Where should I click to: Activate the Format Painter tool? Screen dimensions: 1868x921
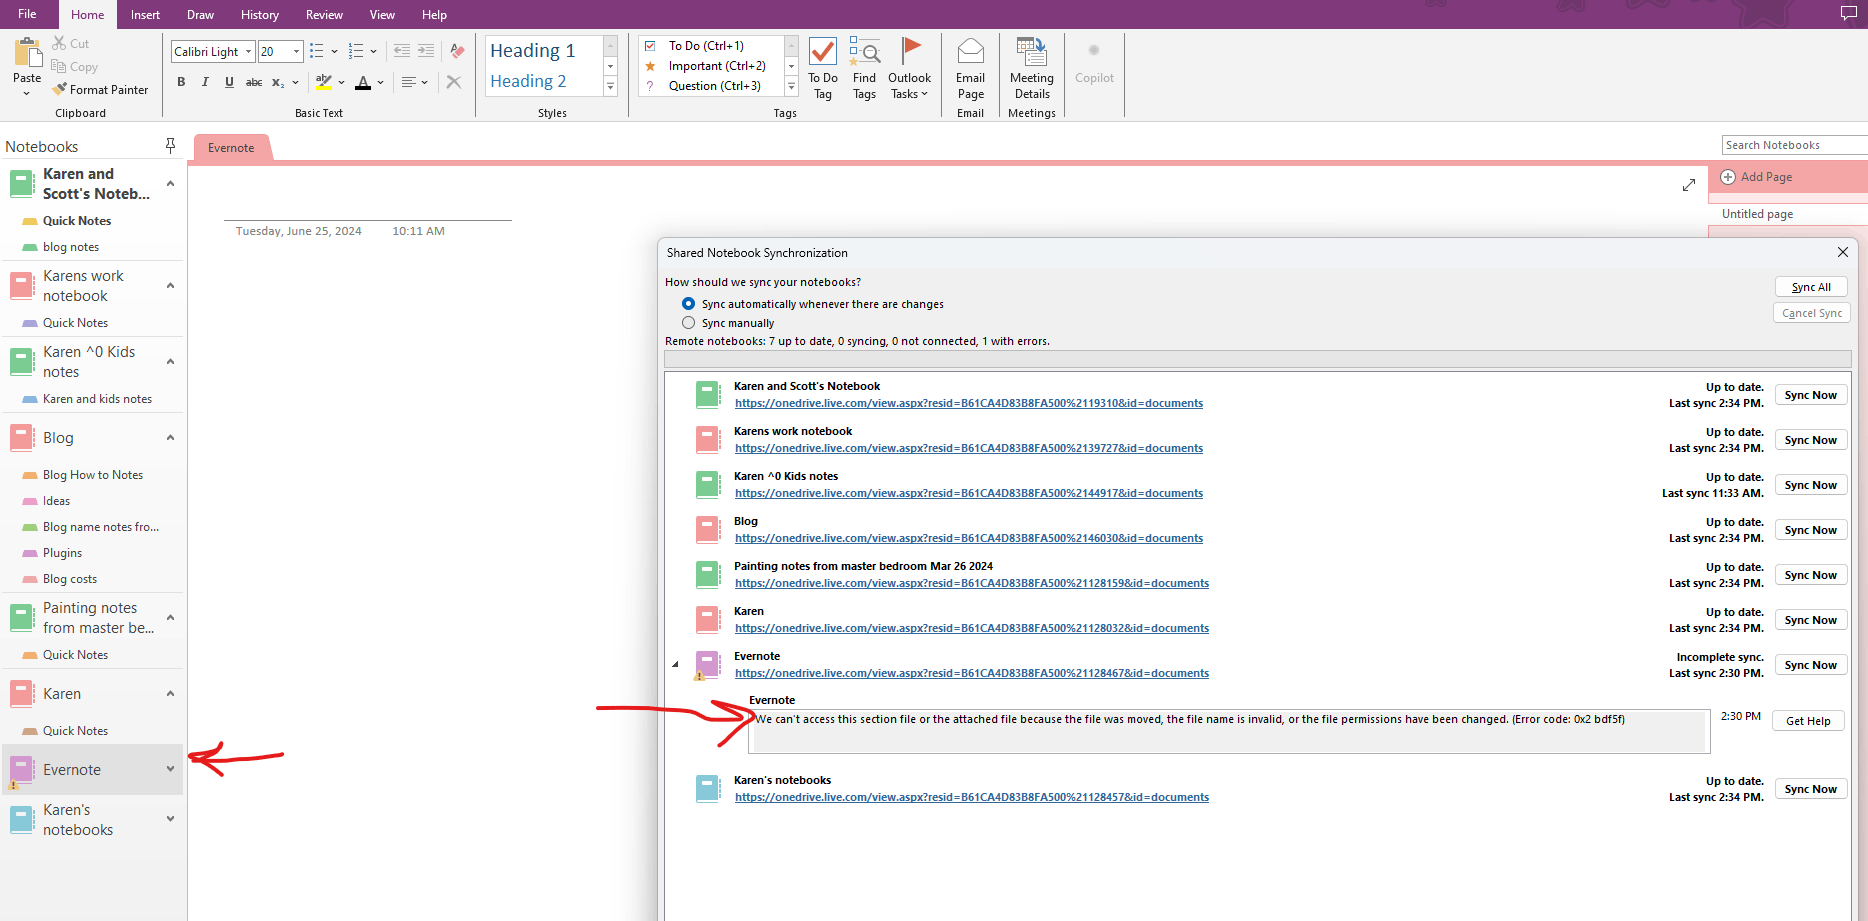pos(100,89)
